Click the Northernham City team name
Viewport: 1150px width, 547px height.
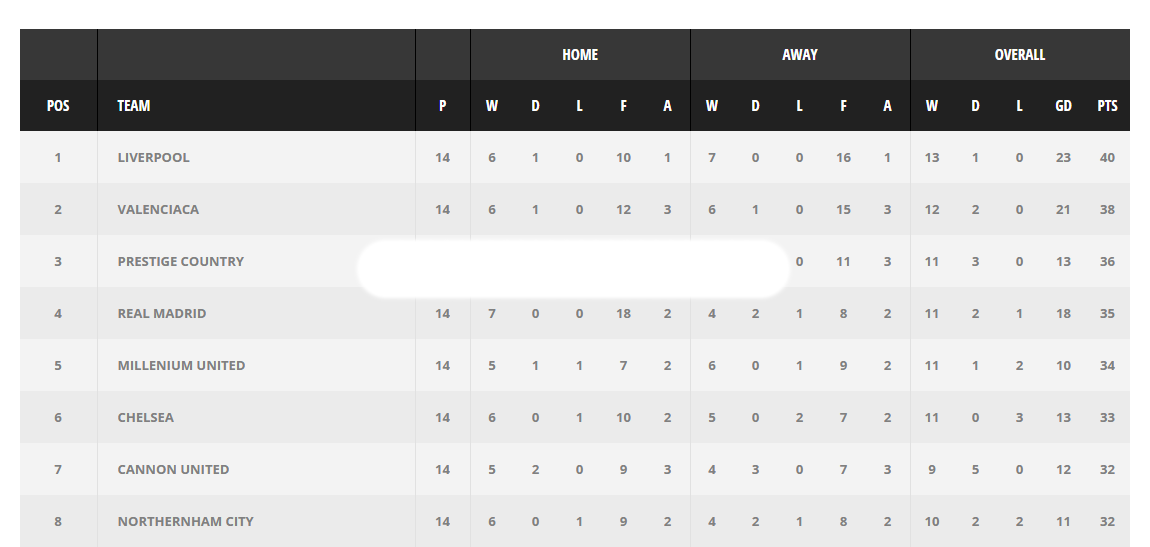point(185,521)
